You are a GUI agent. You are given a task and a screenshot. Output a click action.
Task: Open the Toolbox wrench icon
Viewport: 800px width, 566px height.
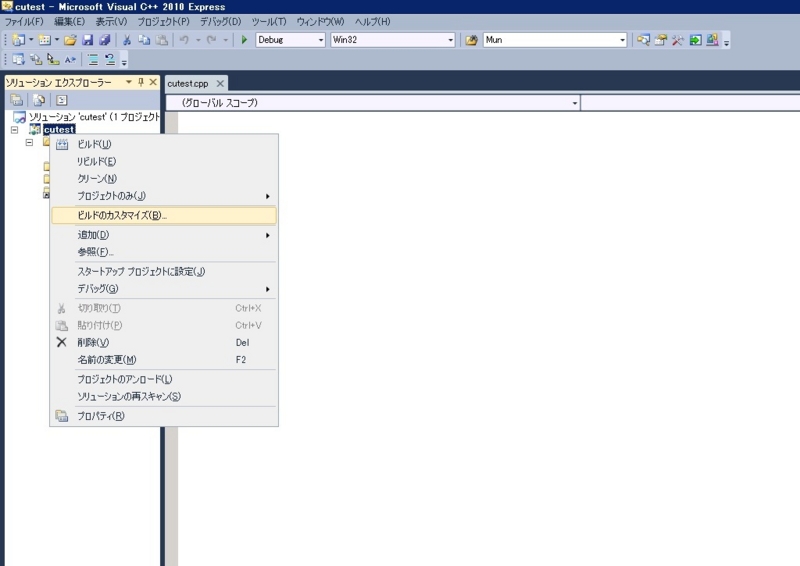[678, 40]
